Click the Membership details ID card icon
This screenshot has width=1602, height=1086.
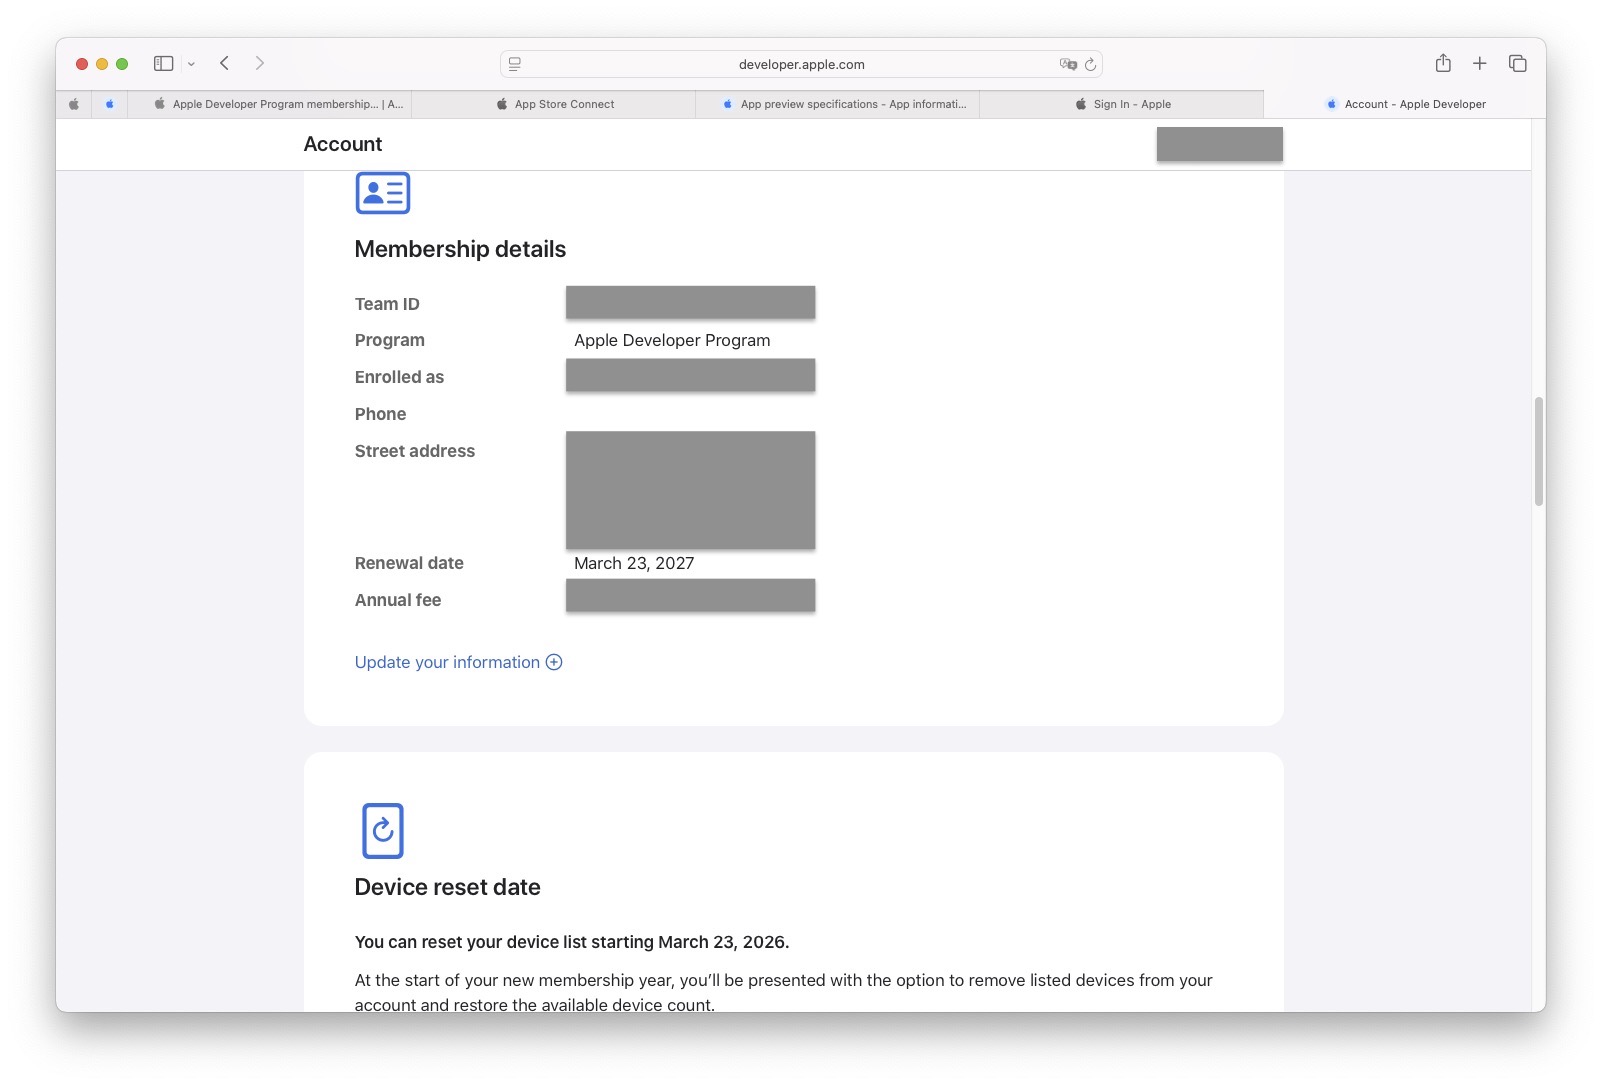pyautogui.click(x=383, y=193)
